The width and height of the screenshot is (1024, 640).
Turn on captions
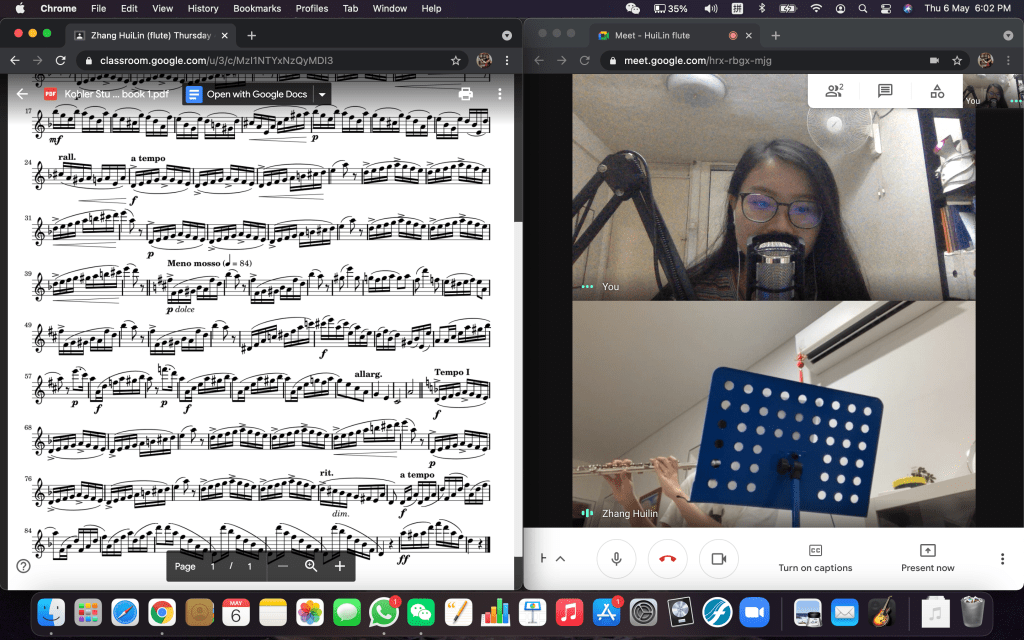[x=815, y=558]
